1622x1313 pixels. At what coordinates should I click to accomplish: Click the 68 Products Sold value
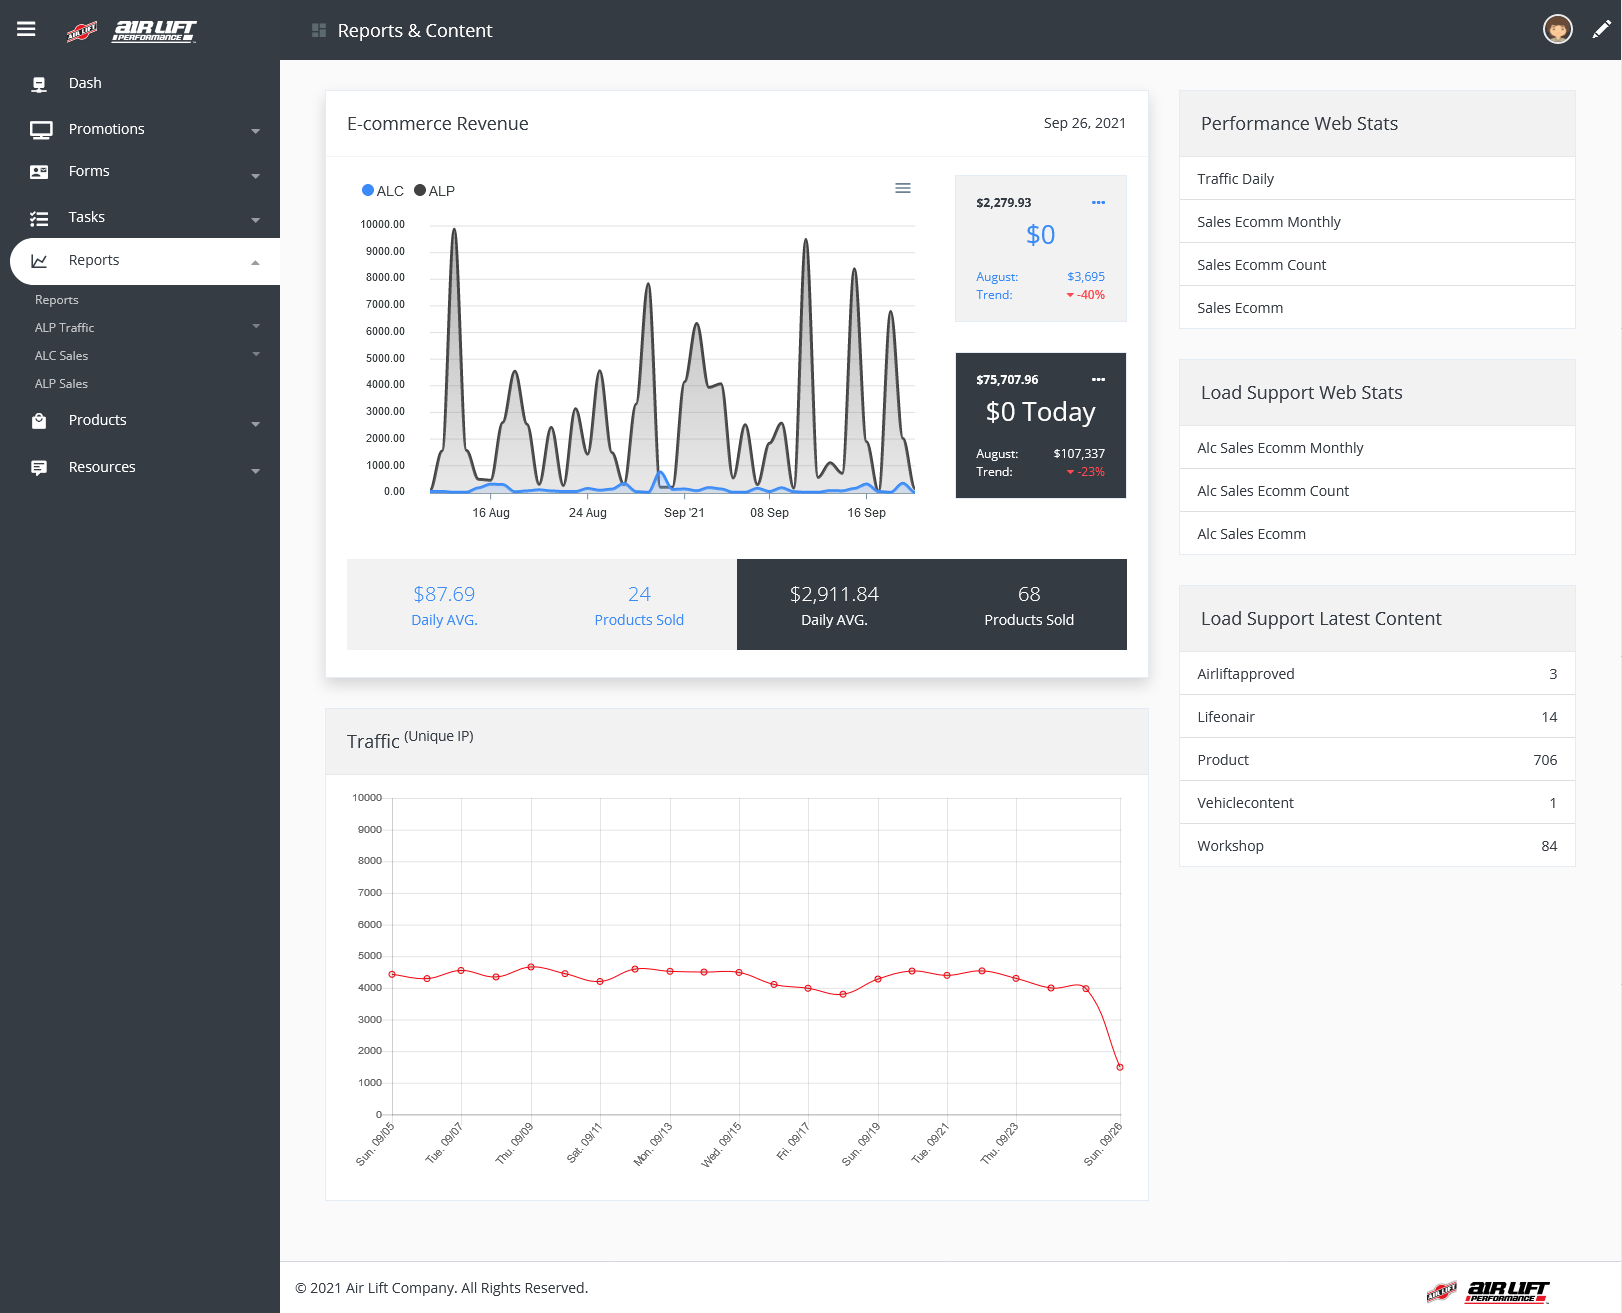(x=1029, y=595)
